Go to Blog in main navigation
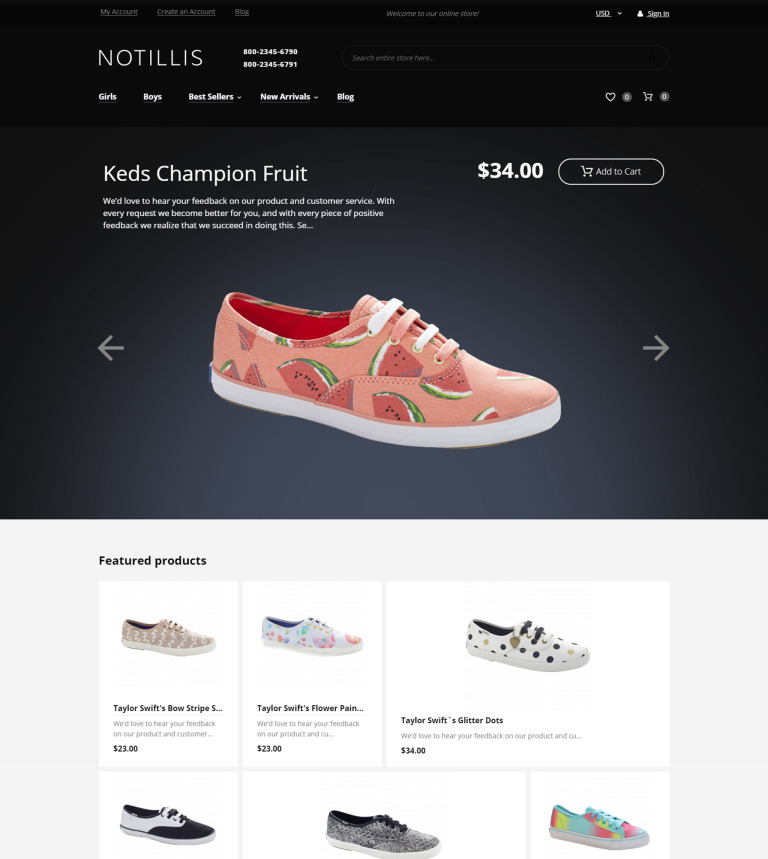The width and height of the screenshot is (768, 859). tap(345, 97)
